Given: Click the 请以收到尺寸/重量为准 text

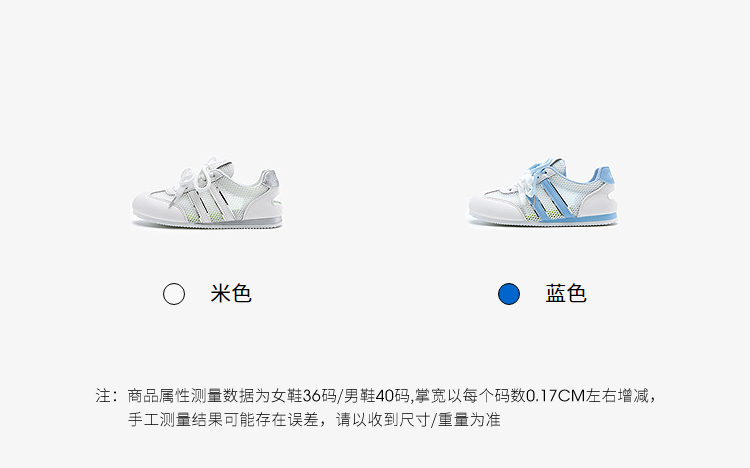Looking at the screenshot, I should click(418, 420).
